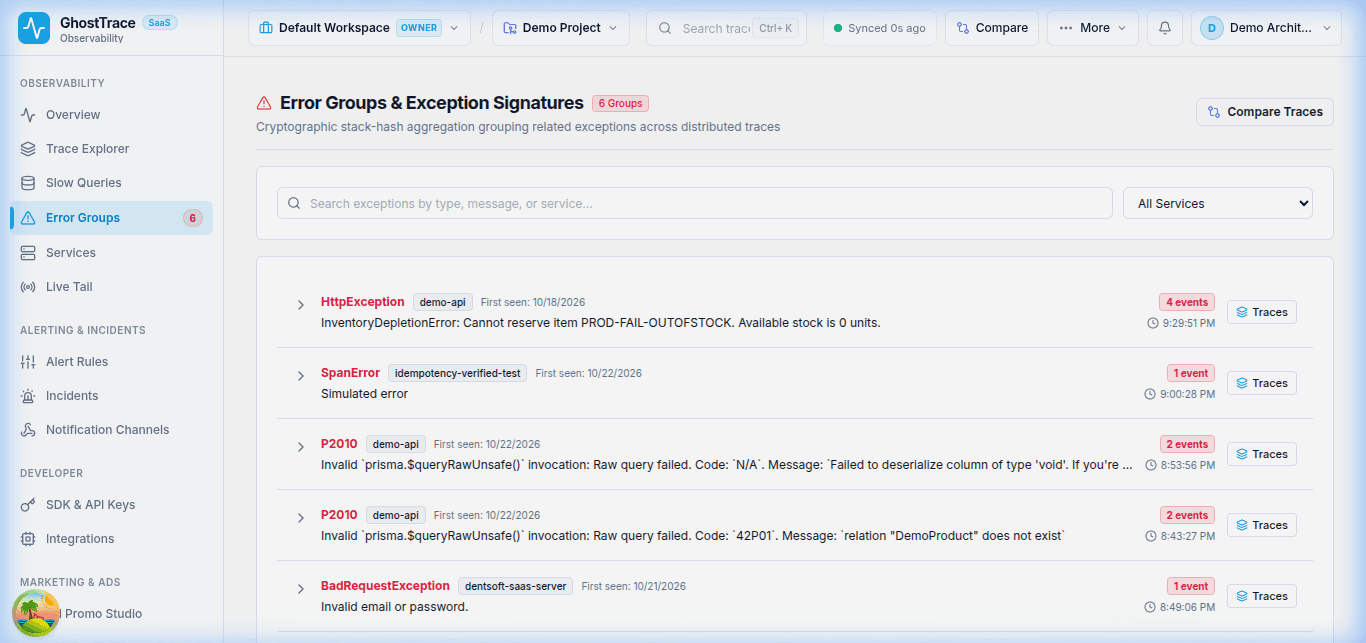The image size is (1366, 643).
Task: Click the red warning triangle beside the page title
Action: click(264, 103)
